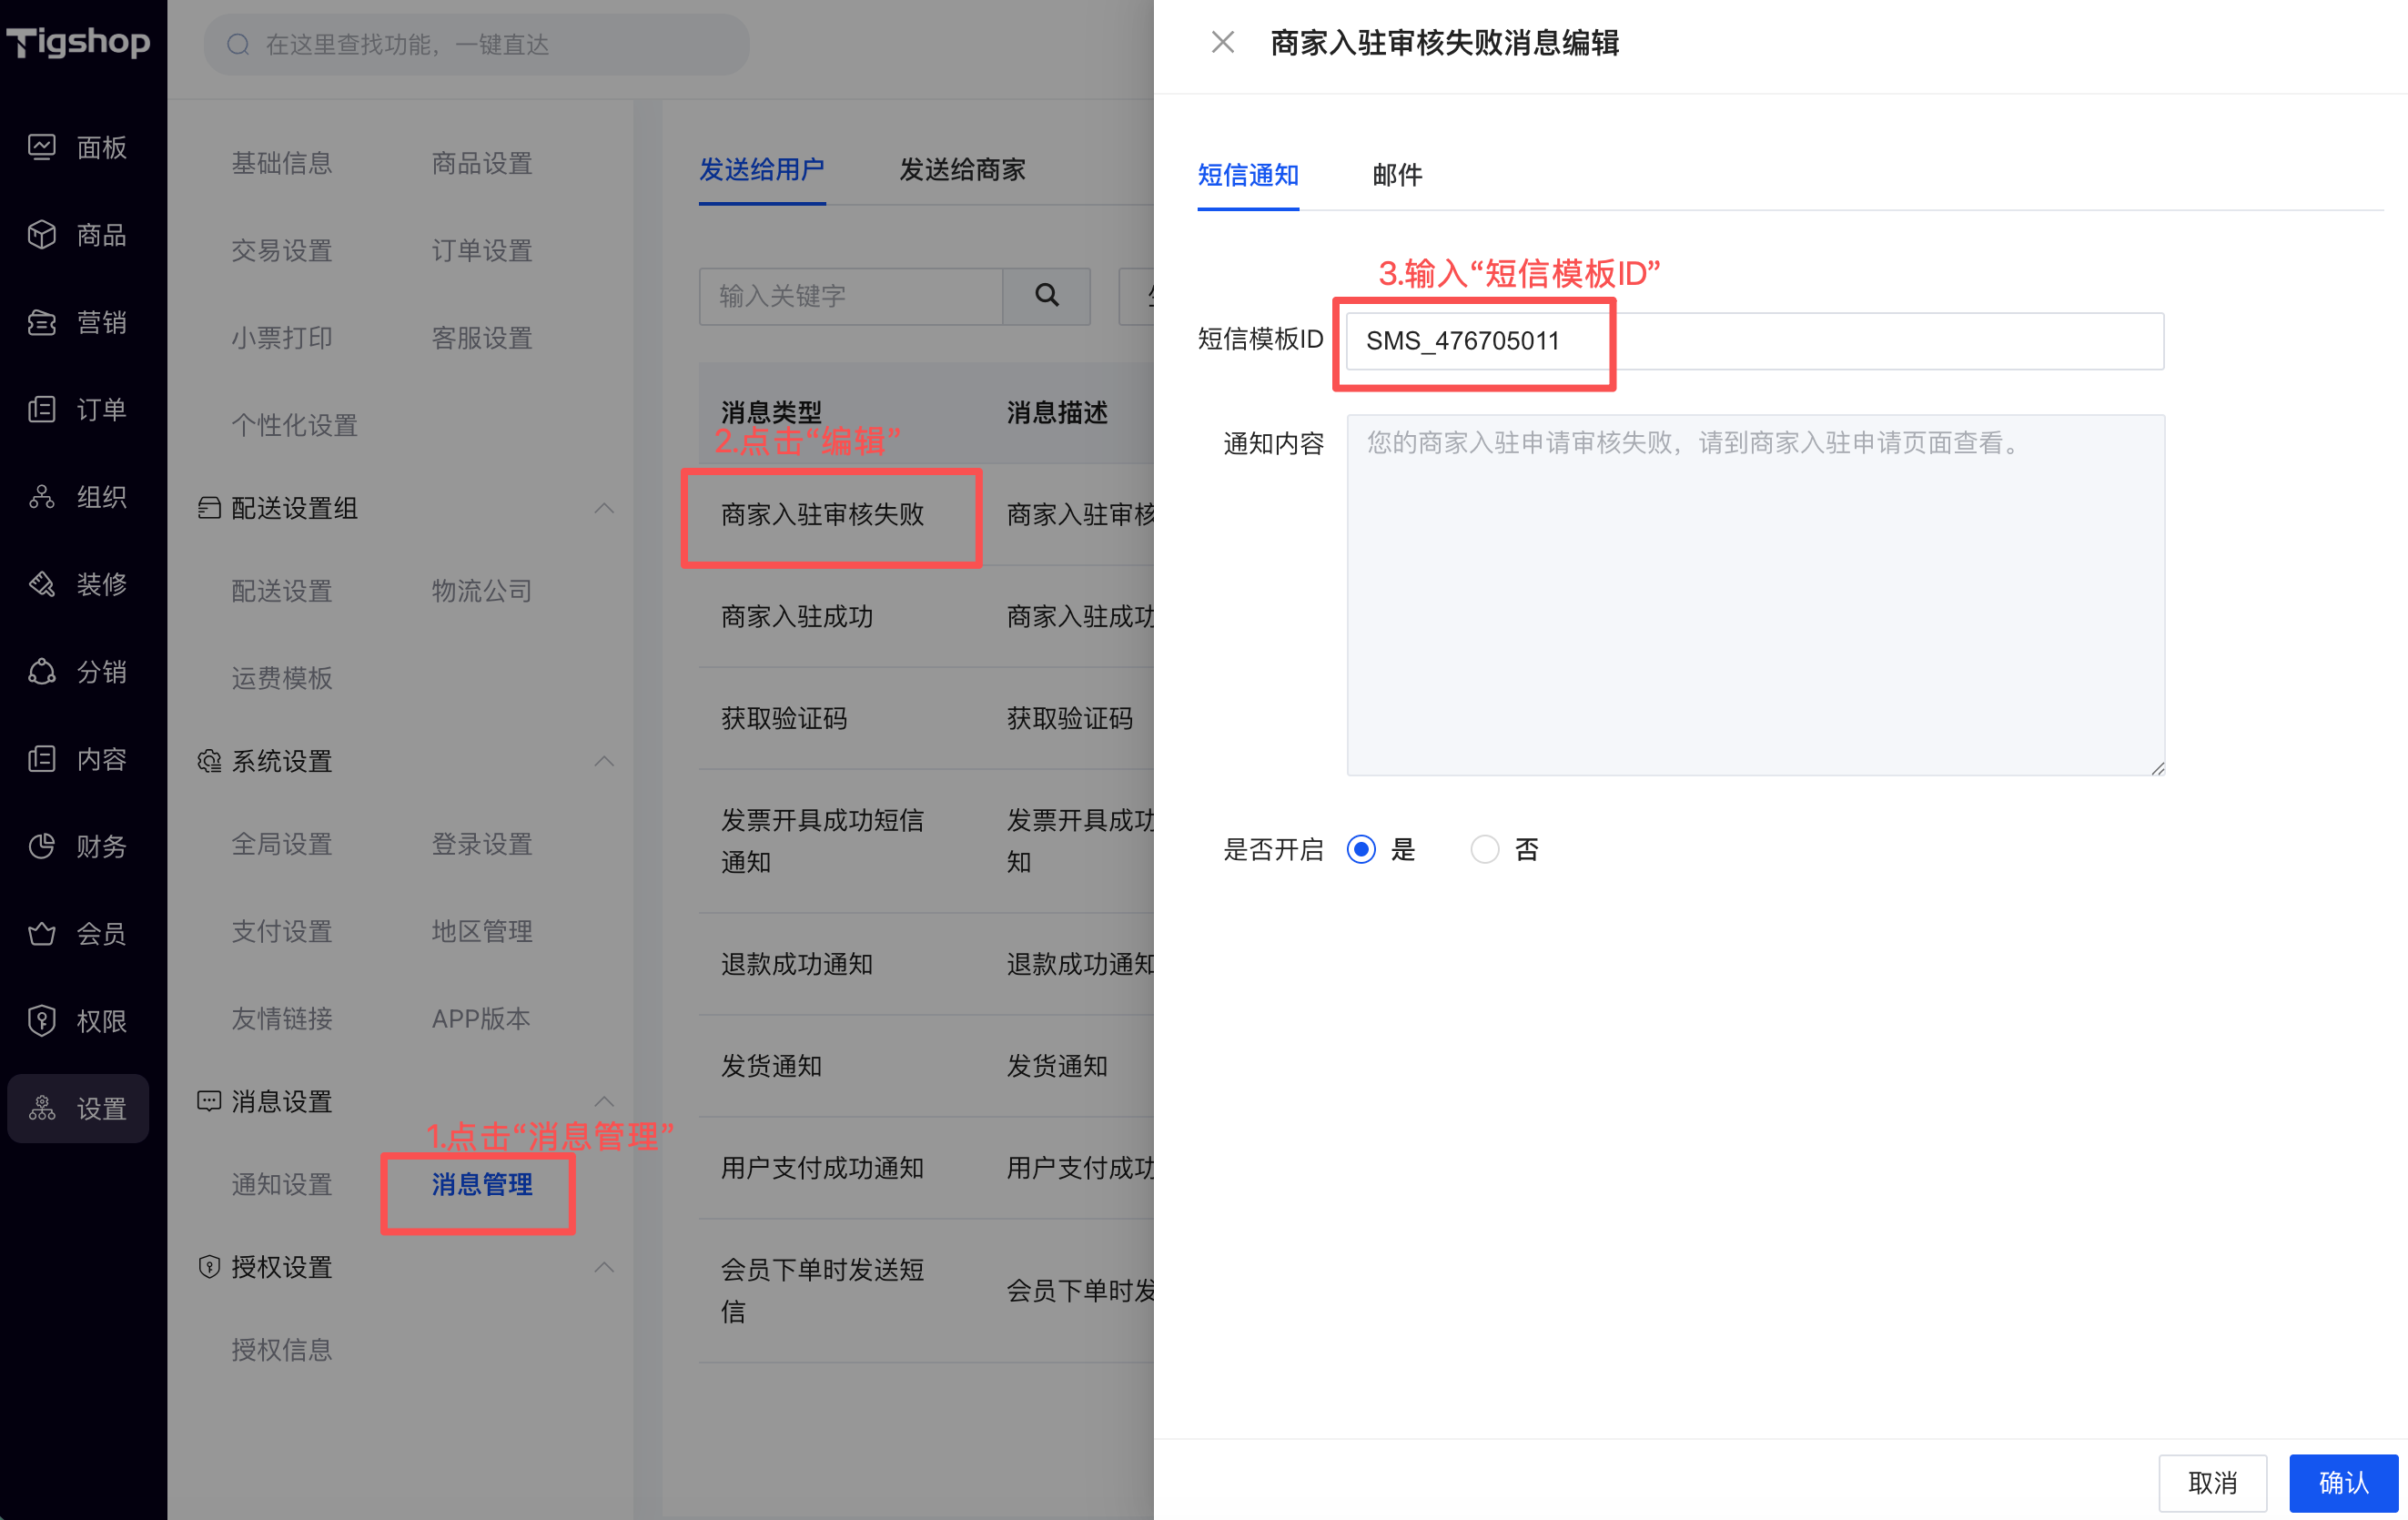Click the 面板 dashboard icon in sidebar
This screenshot has height=1520, width=2408.
click(42, 147)
